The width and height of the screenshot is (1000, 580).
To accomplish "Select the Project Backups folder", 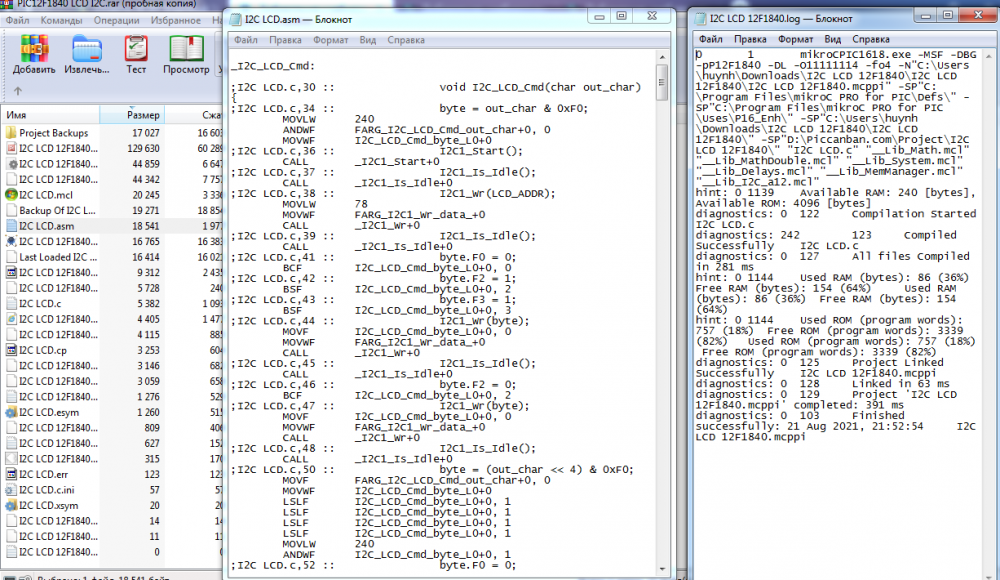I will pos(53,133).
